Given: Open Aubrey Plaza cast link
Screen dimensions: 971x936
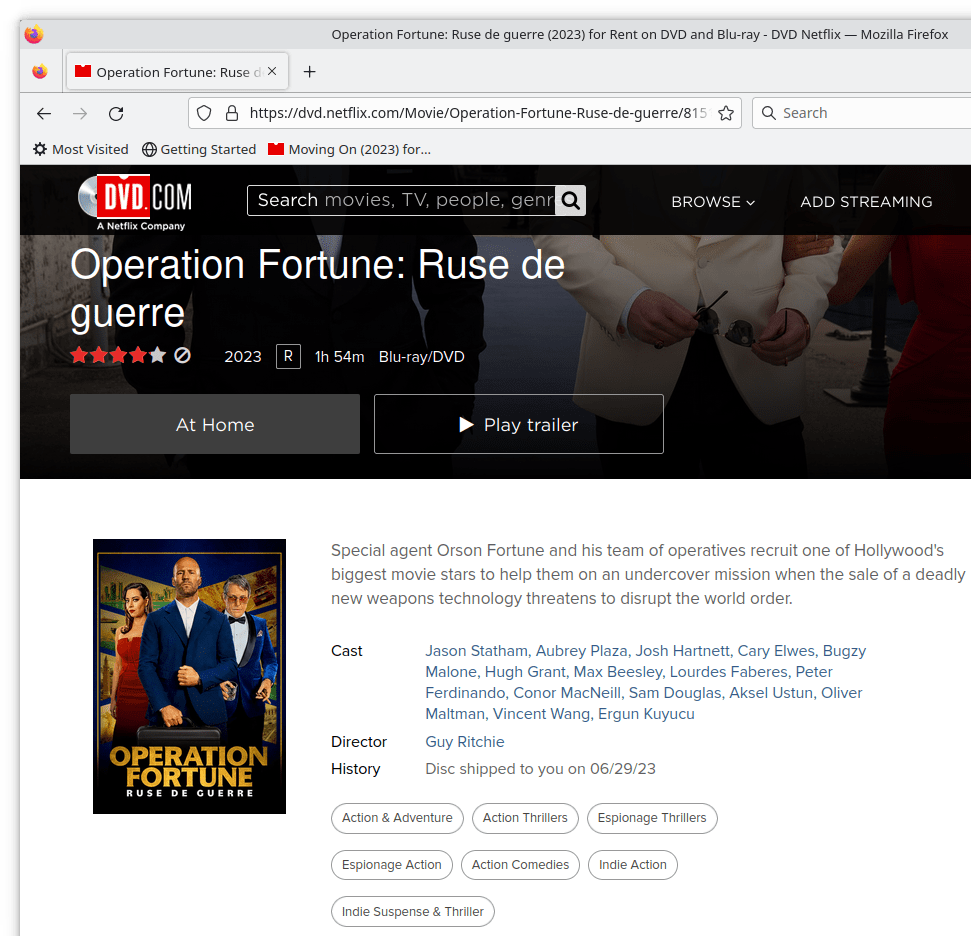Looking at the screenshot, I should (x=581, y=651).
